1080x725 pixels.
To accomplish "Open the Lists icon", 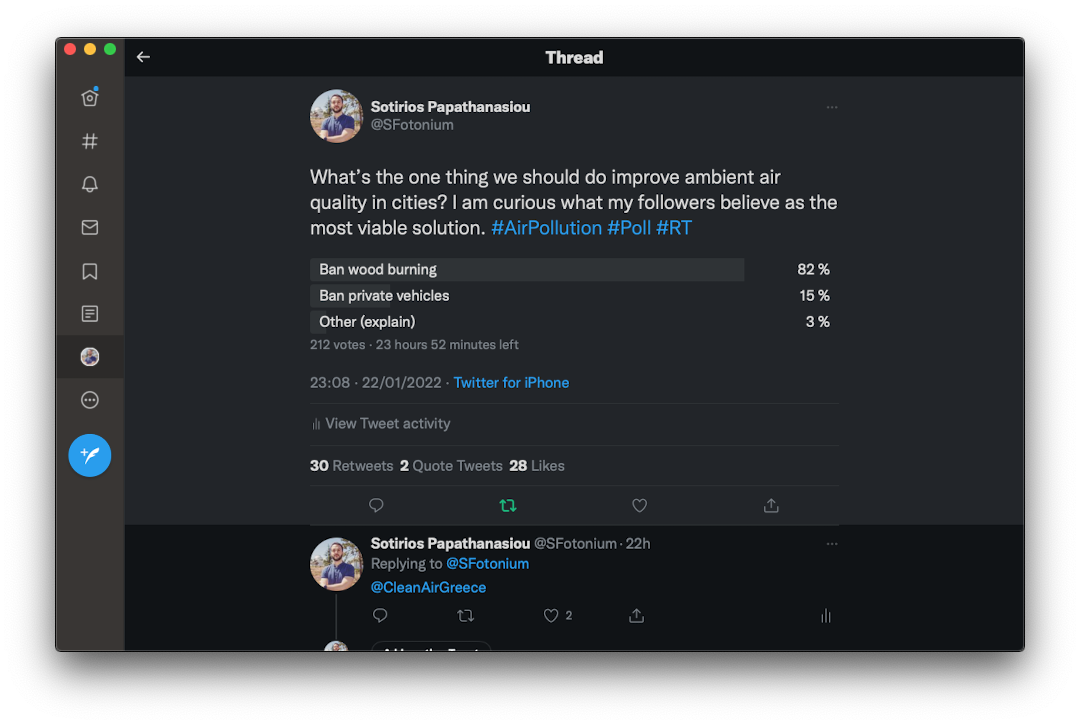I will (x=90, y=314).
